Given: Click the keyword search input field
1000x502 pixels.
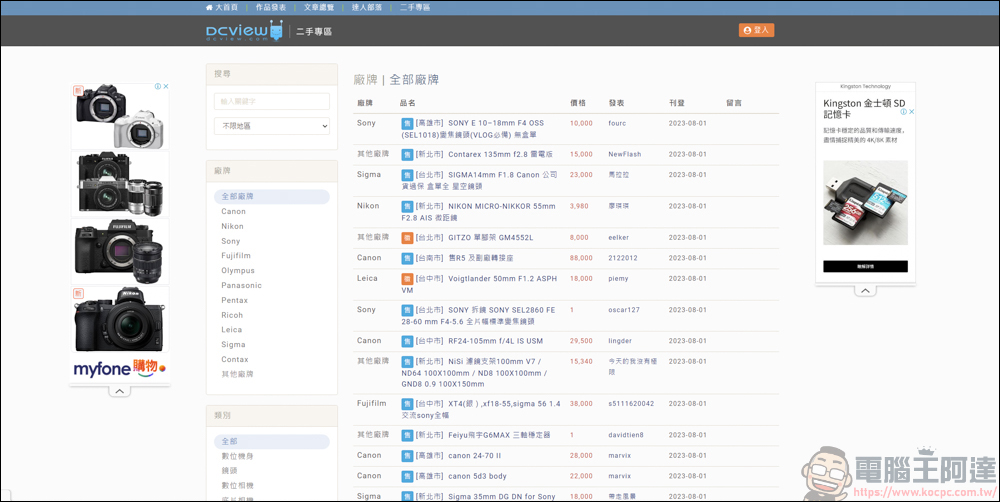Looking at the screenshot, I should (271, 101).
